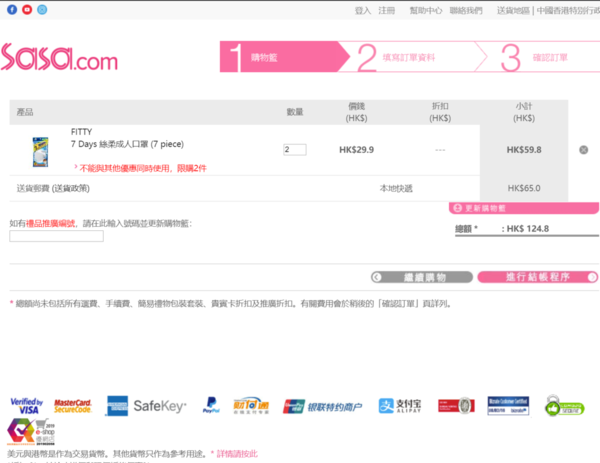Click the red promotion restriction notice 限購2件
Image resolution: width=600 pixels, height=463 pixels.
pos(143,168)
